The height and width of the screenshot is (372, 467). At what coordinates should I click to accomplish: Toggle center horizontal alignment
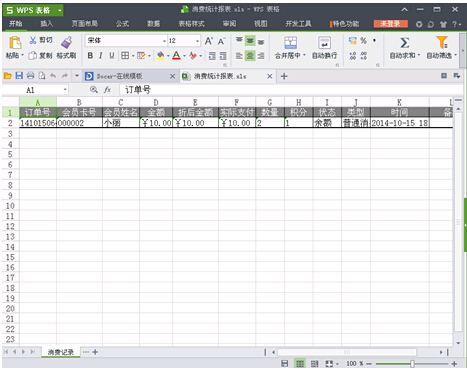pyautogui.click(x=250, y=56)
